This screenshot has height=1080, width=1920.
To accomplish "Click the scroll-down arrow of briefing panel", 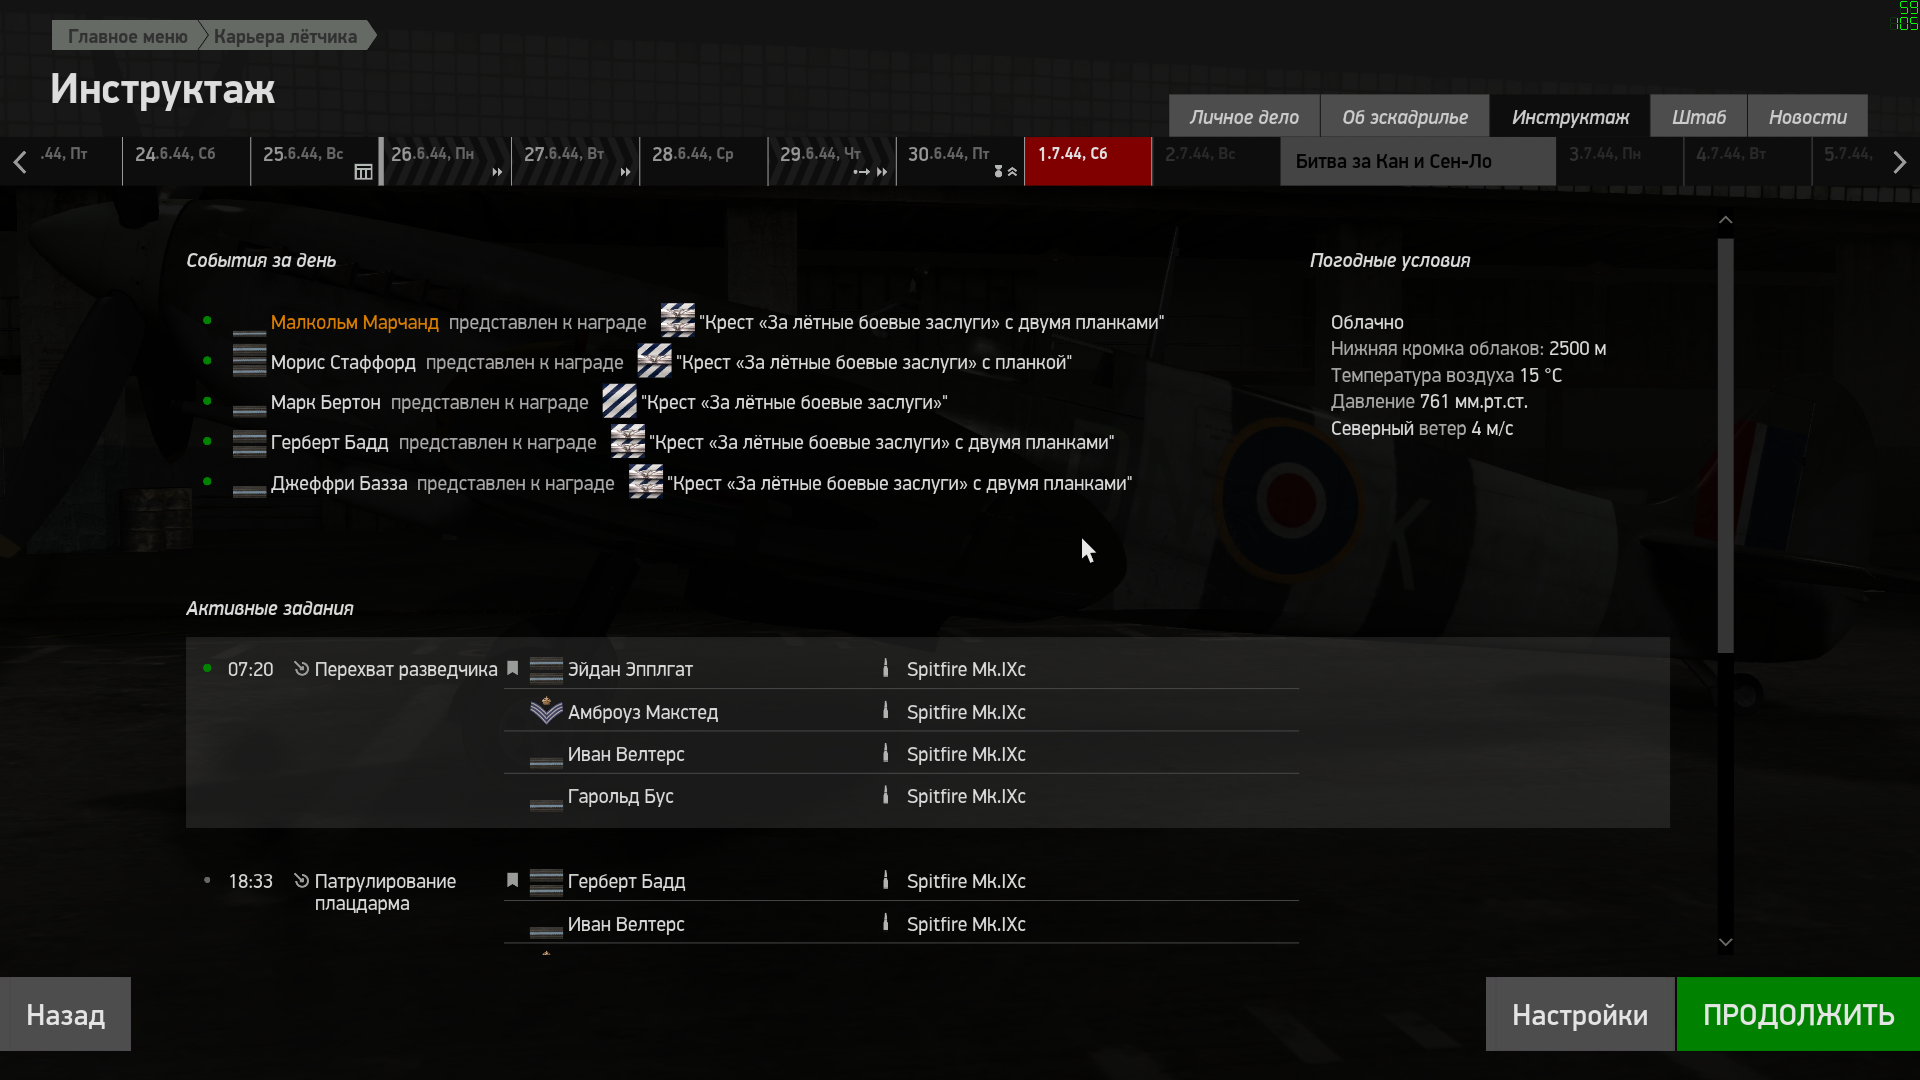I will [1725, 942].
